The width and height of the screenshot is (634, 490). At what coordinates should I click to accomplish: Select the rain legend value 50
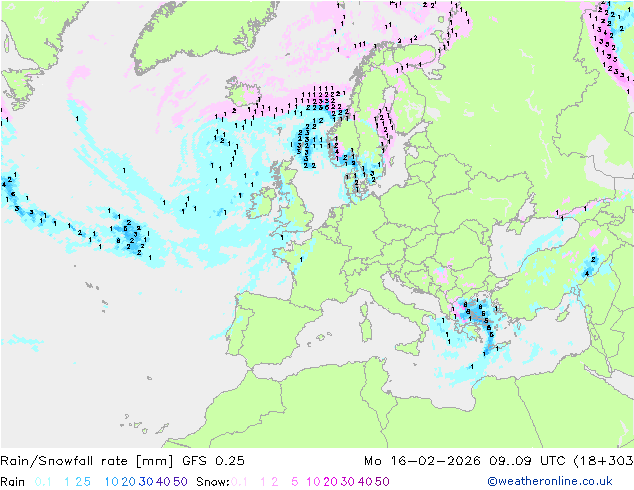click(x=180, y=482)
